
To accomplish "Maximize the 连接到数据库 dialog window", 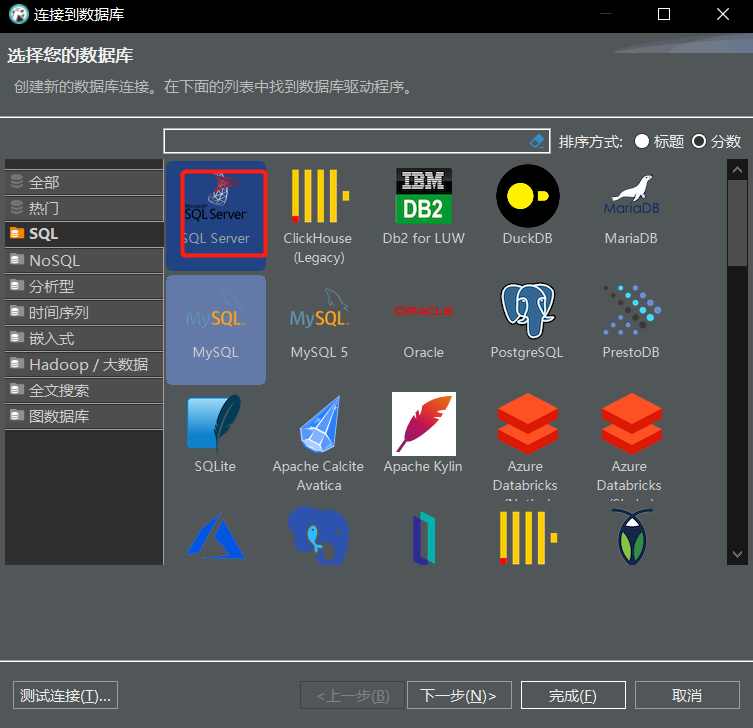I will [x=664, y=14].
